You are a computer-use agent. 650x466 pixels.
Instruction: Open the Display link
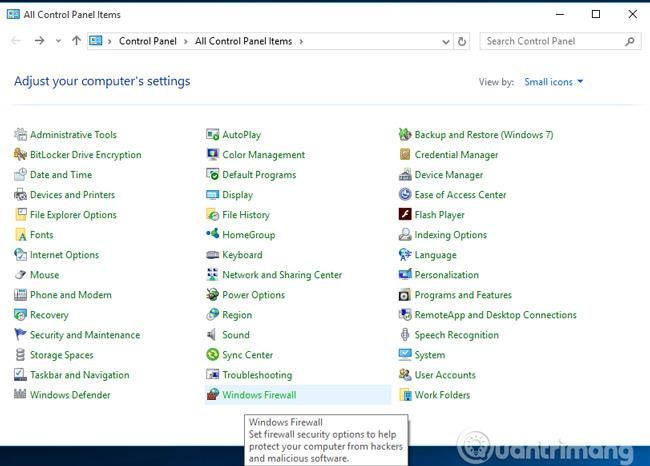click(x=238, y=195)
